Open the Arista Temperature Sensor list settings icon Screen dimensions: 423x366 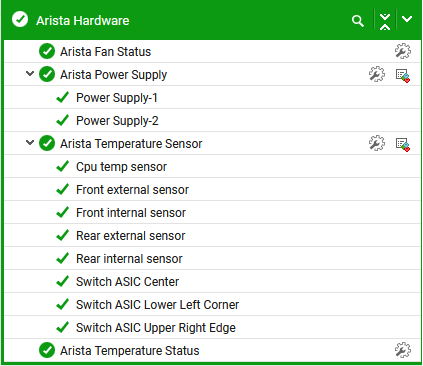403,145
